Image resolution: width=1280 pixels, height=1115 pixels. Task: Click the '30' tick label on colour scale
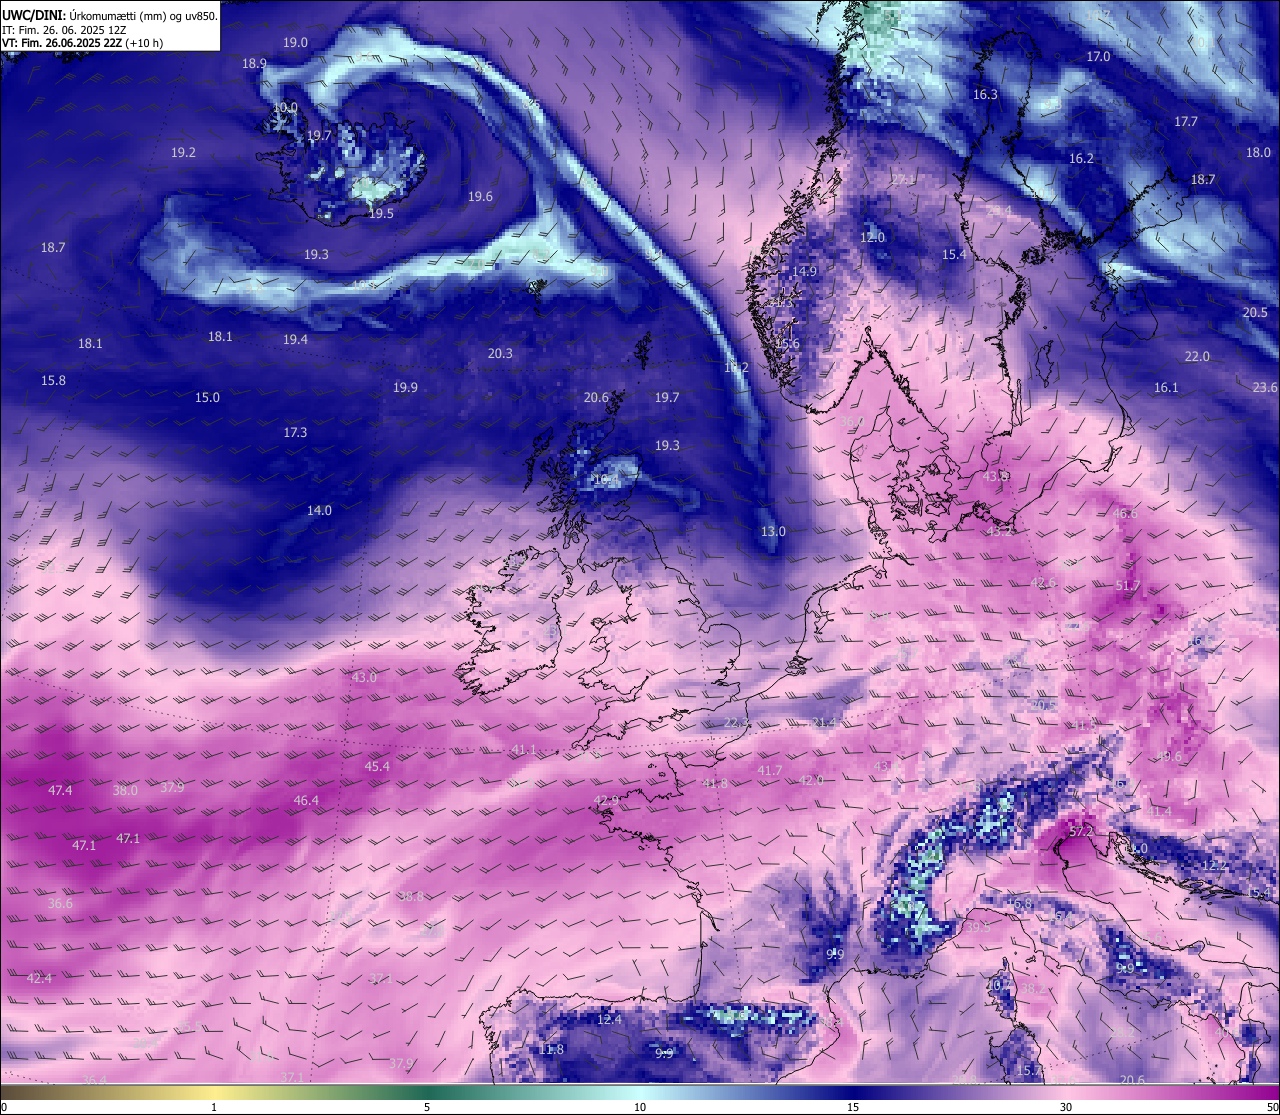pyautogui.click(x=1066, y=1107)
